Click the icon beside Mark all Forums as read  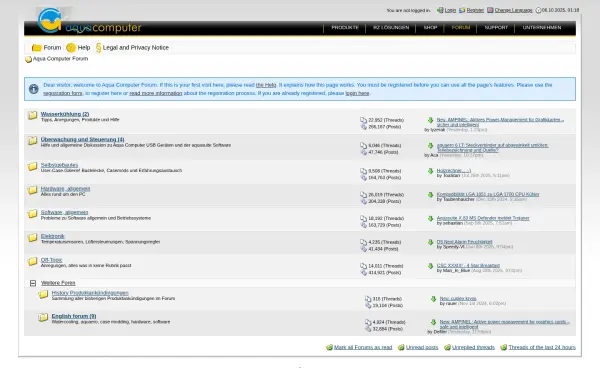pos(329,347)
